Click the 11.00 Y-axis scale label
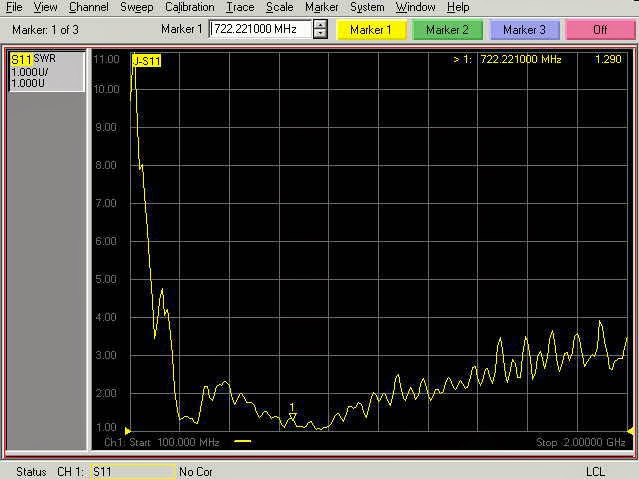The width and height of the screenshot is (639, 479). tap(106, 60)
